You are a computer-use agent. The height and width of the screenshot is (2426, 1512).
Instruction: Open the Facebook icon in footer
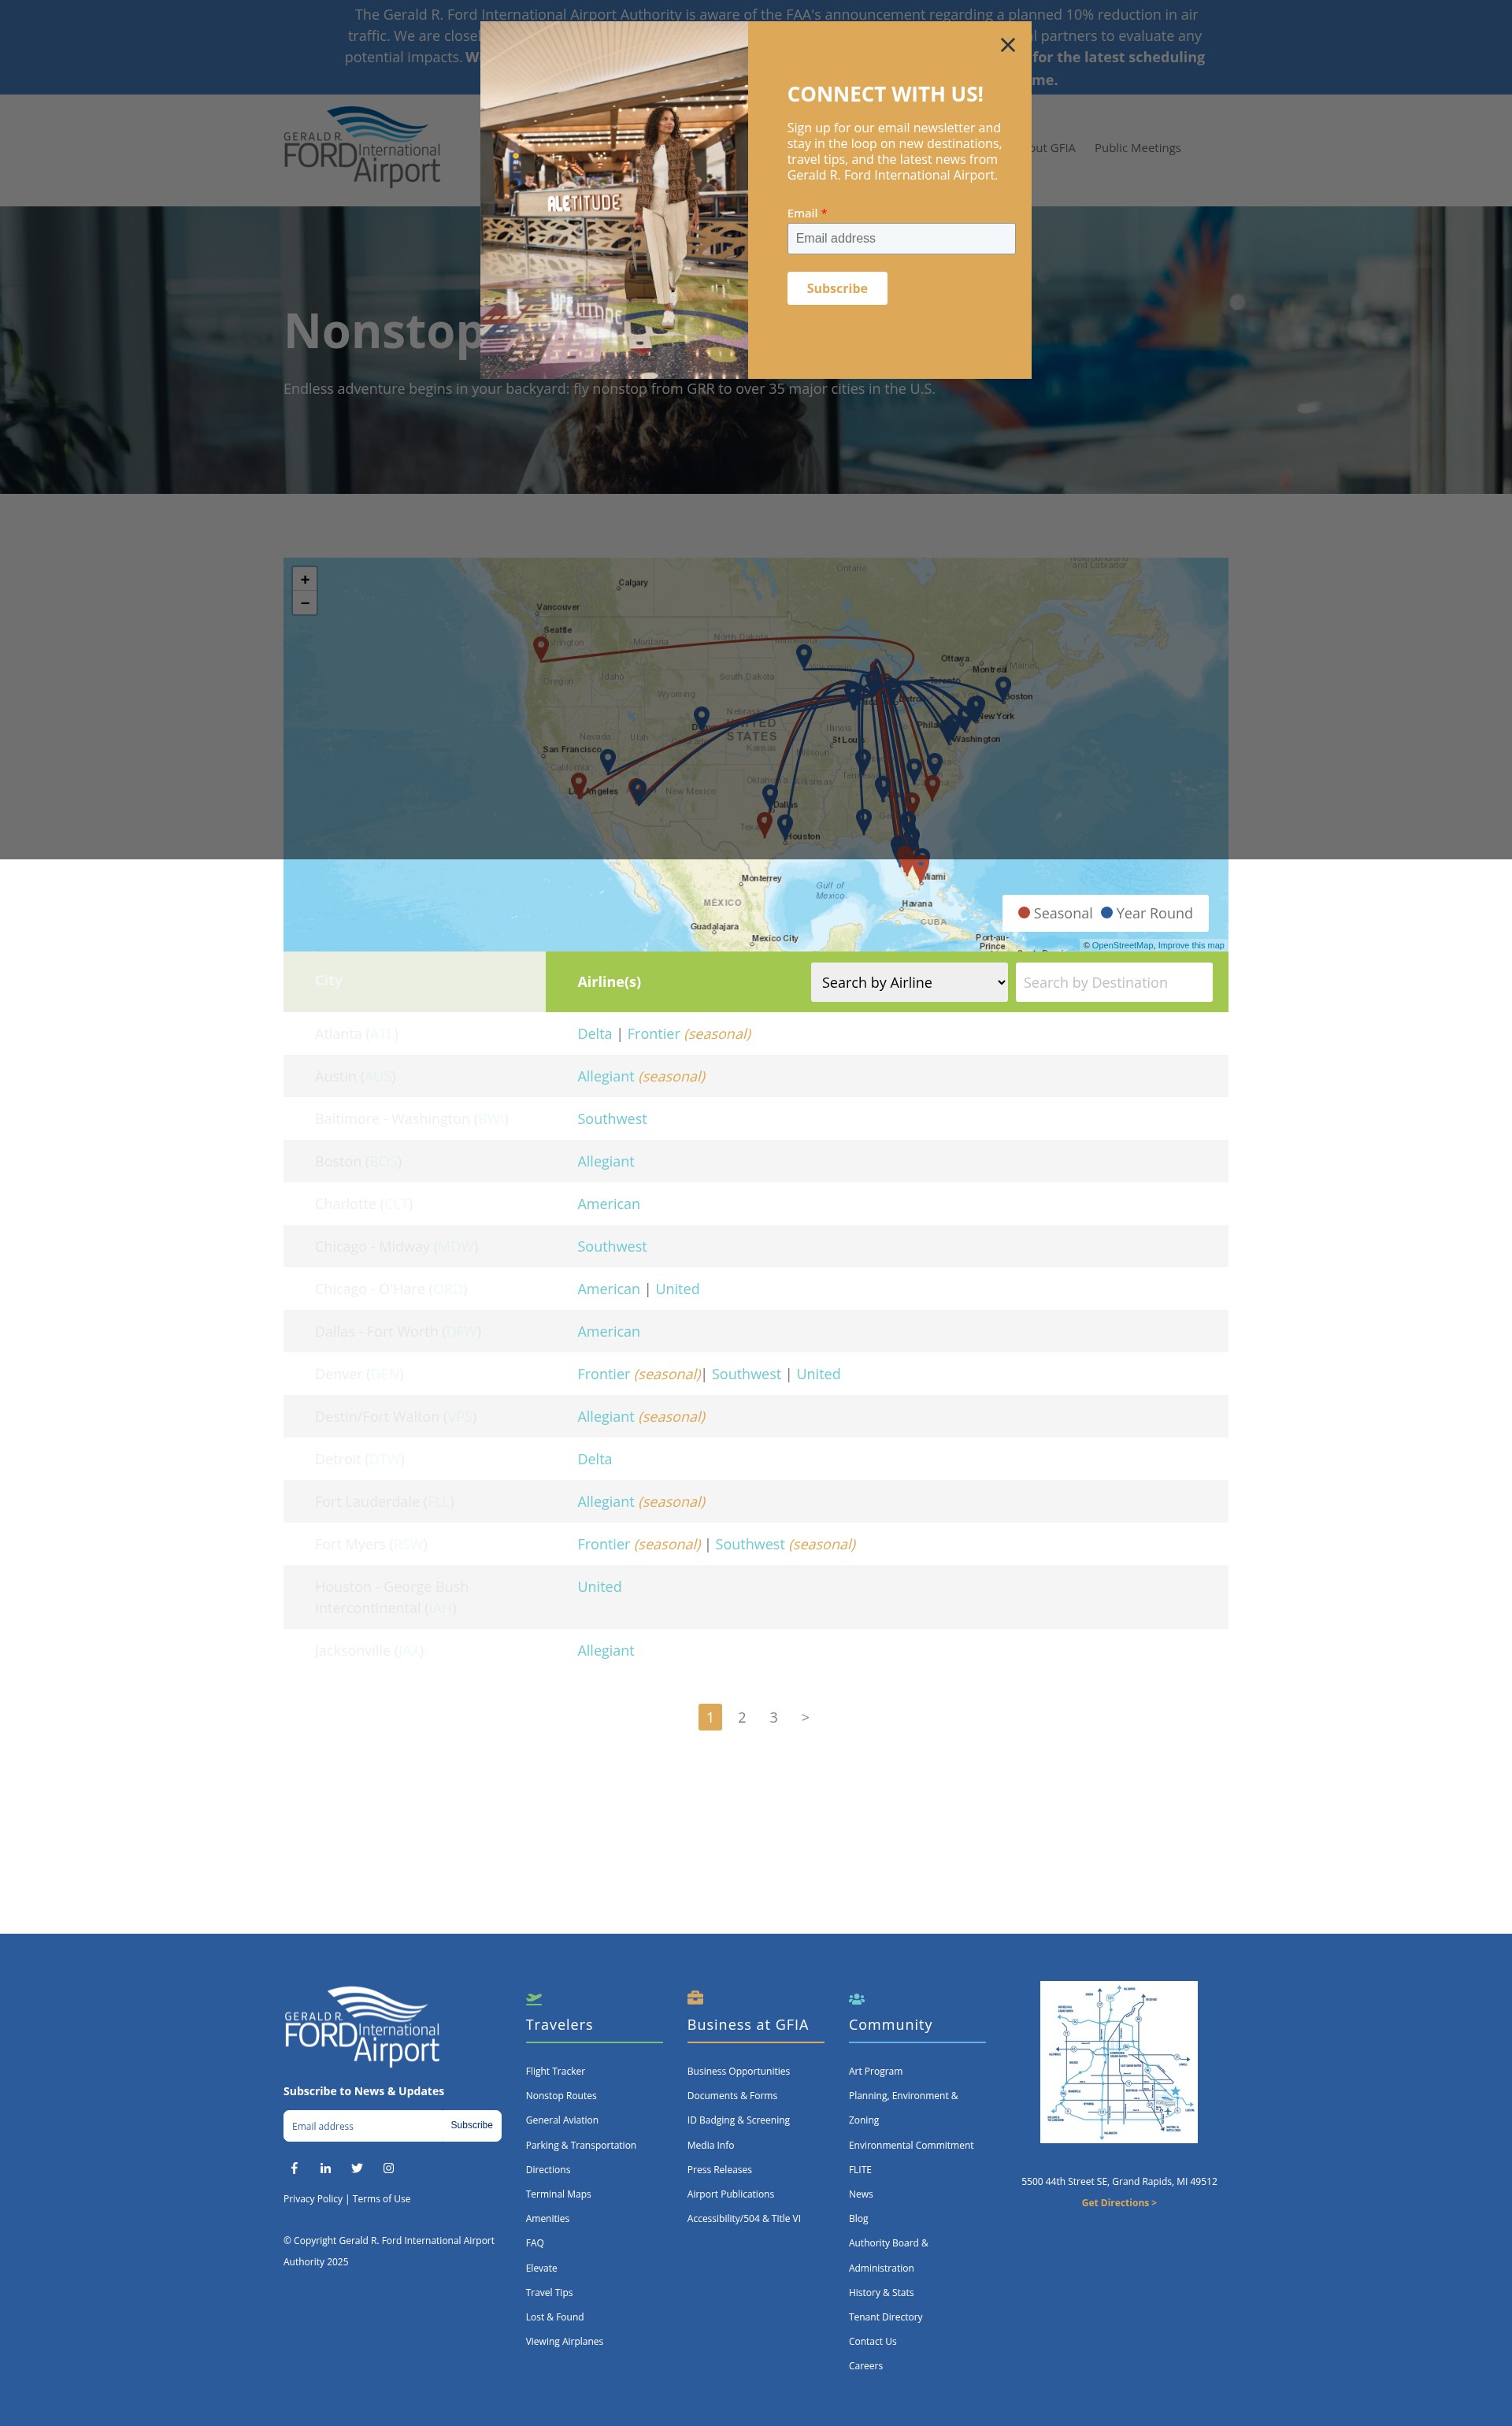point(294,2168)
